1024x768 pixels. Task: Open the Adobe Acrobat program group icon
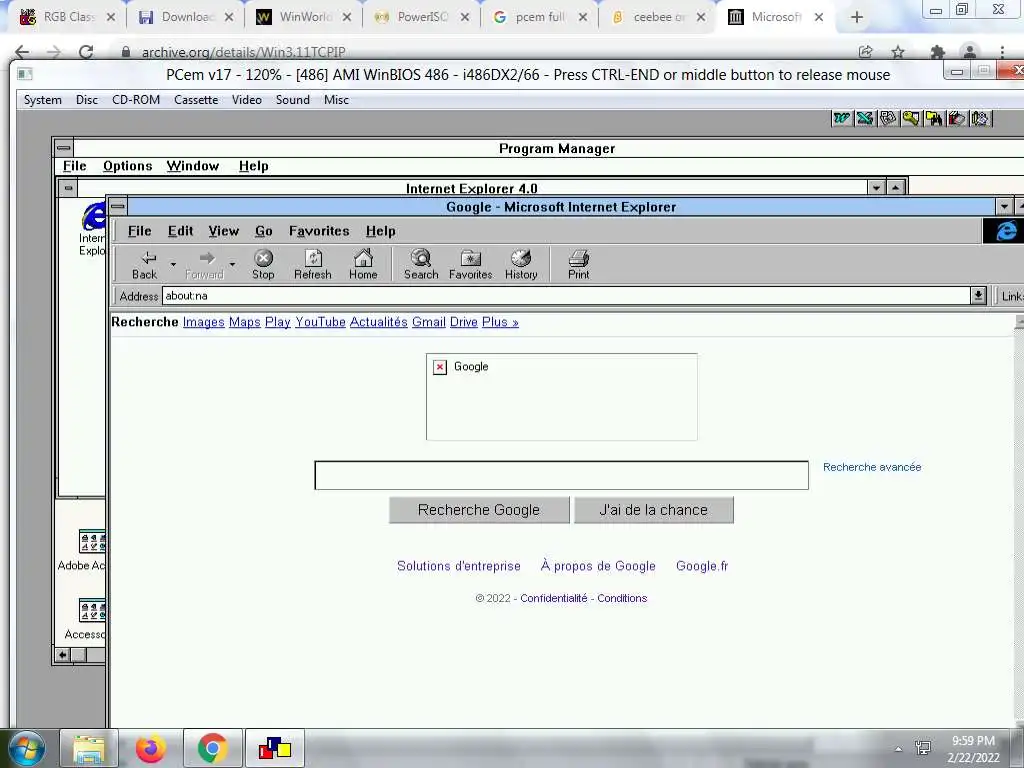pyautogui.click(x=92, y=541)
